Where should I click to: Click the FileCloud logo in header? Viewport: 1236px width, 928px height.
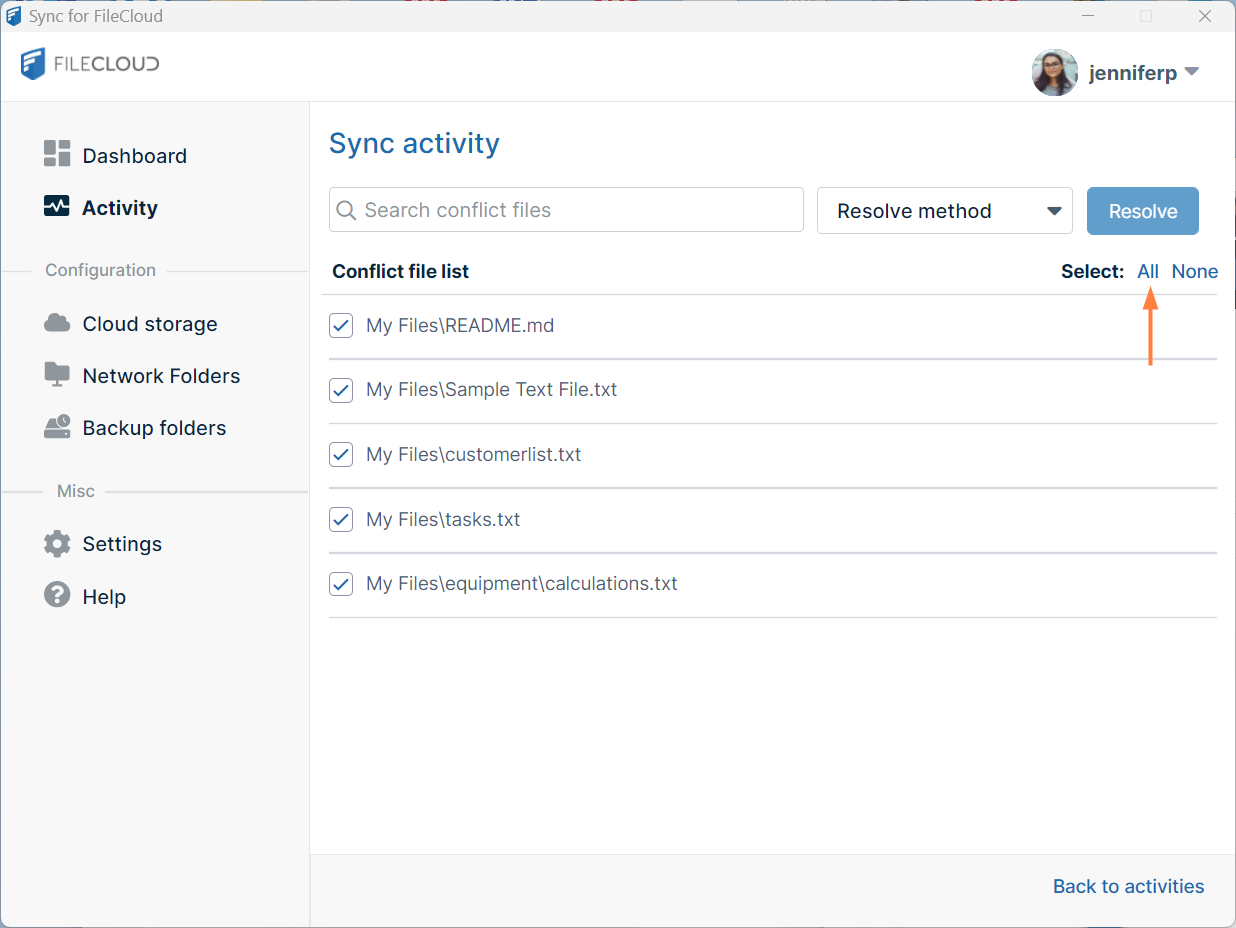90,65
